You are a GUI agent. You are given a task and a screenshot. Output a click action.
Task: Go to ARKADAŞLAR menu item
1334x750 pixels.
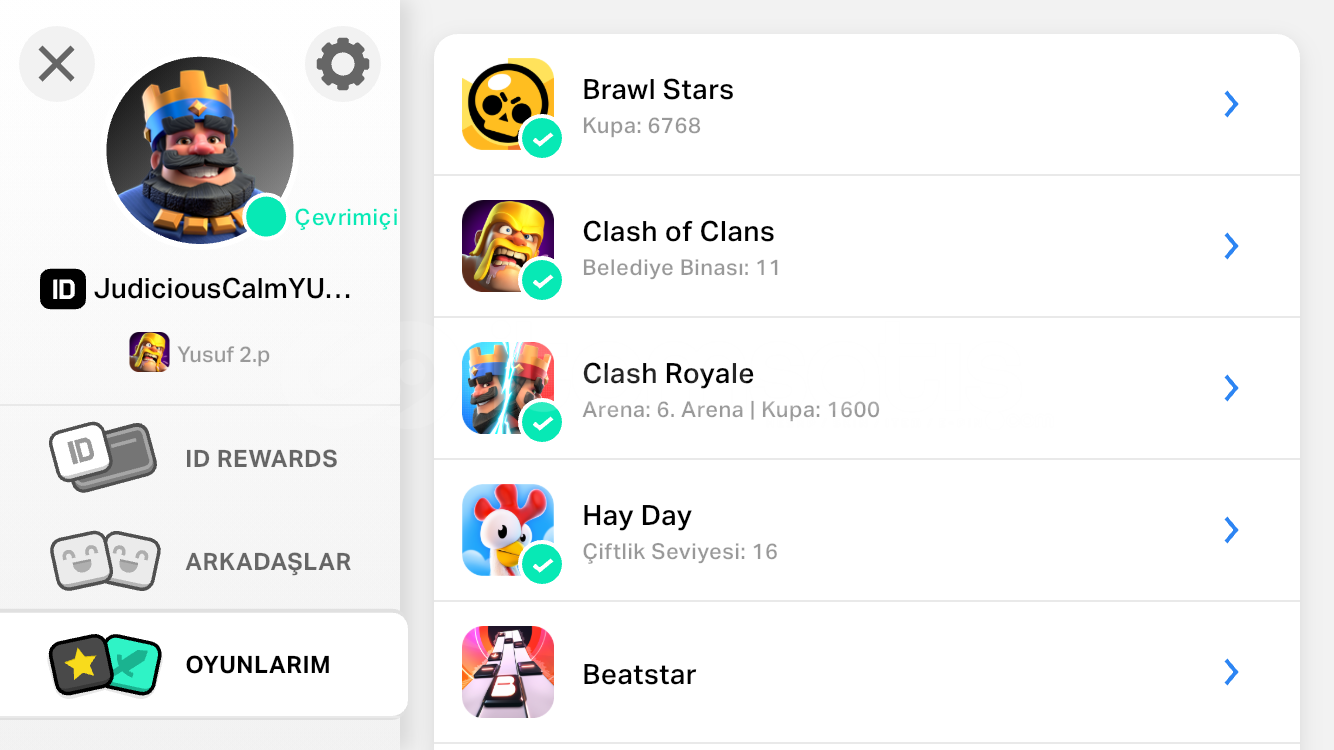268,561
